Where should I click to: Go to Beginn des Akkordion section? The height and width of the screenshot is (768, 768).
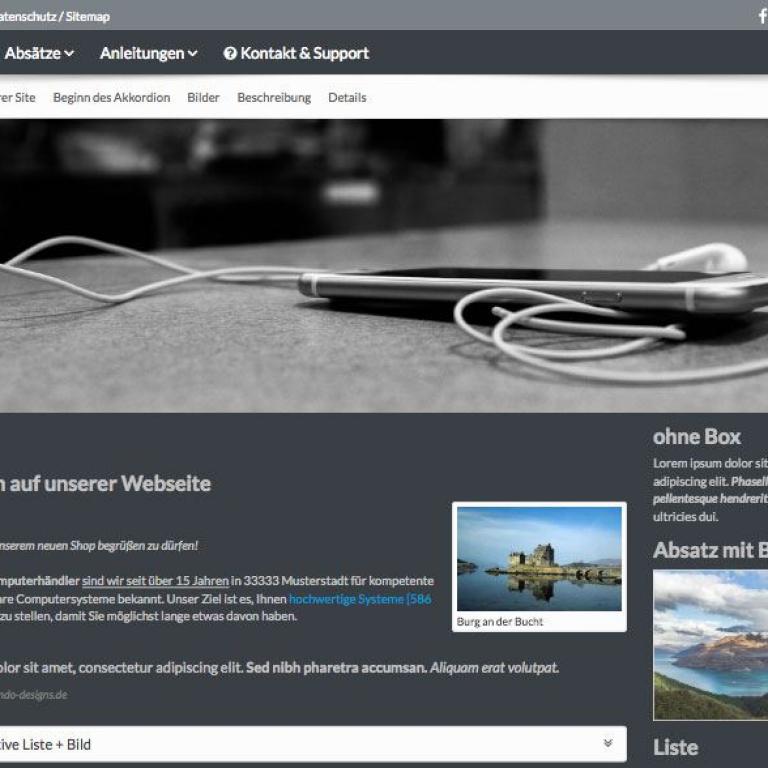pos(111,98)
